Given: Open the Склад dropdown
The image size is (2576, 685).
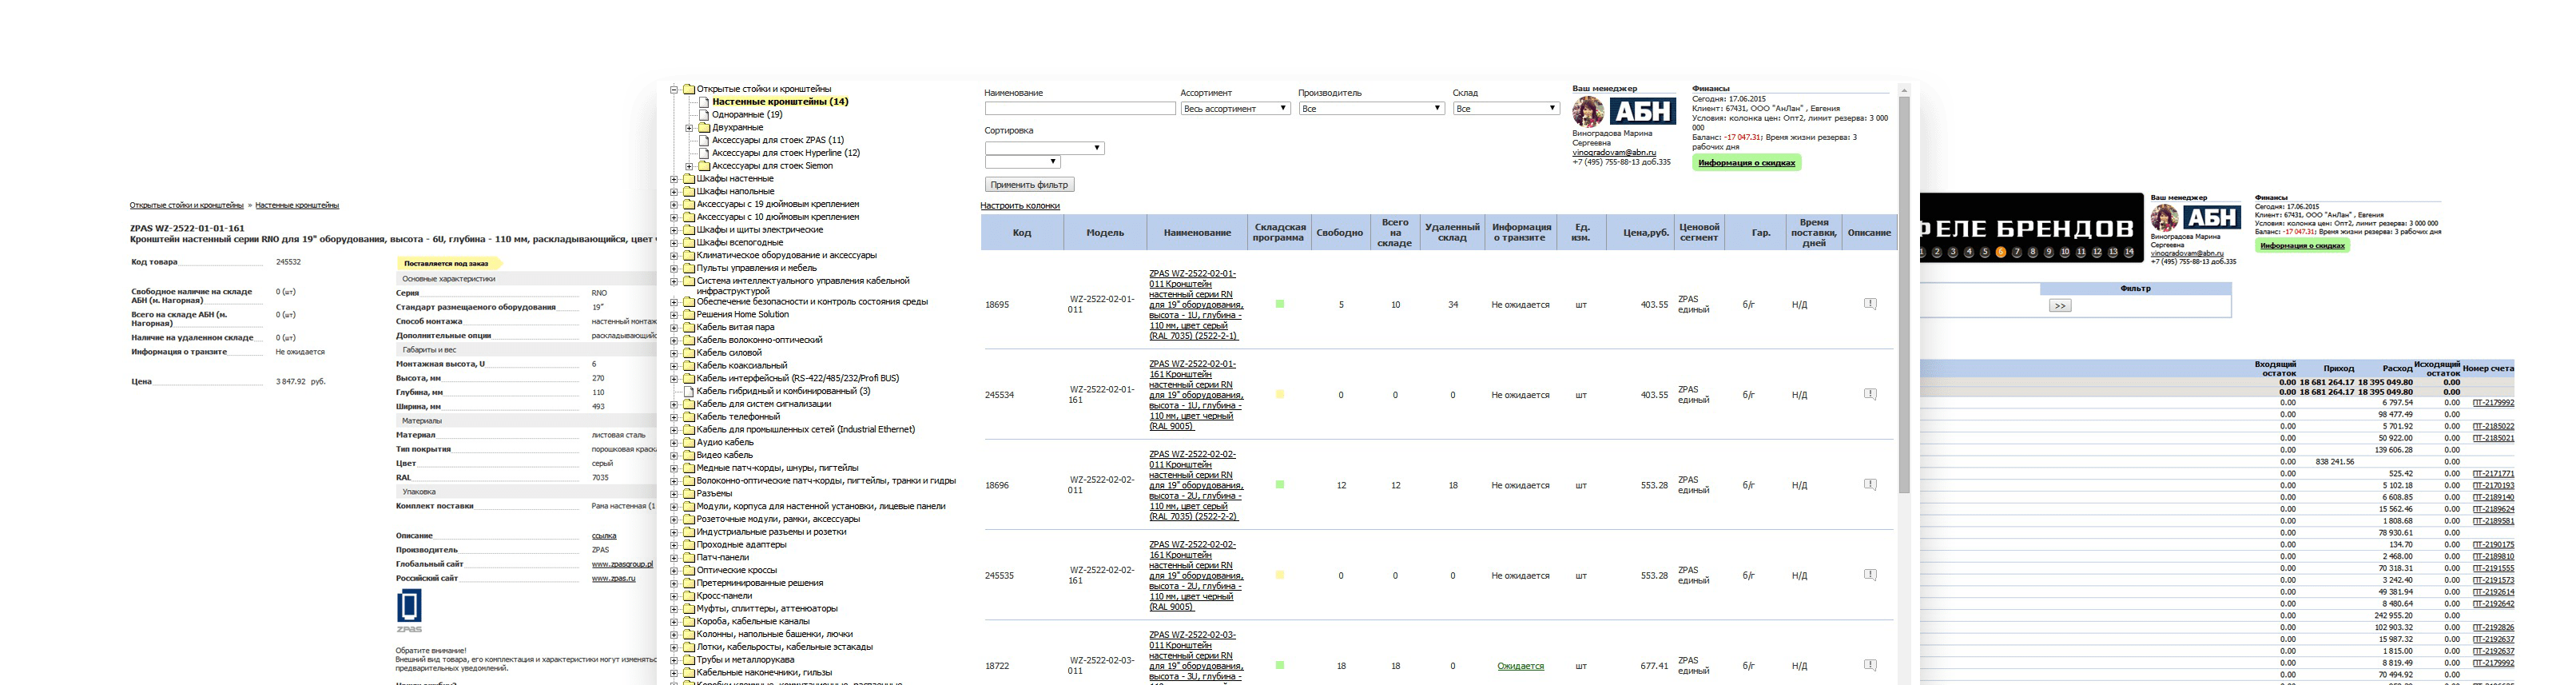Looking at the screenshot, I should [x=1506, y=108].
